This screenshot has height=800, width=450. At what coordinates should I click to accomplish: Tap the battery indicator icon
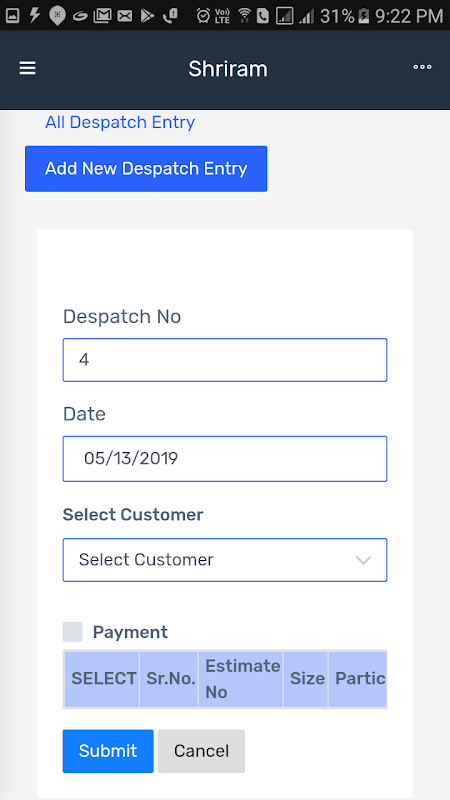click(x=363, y=16)
